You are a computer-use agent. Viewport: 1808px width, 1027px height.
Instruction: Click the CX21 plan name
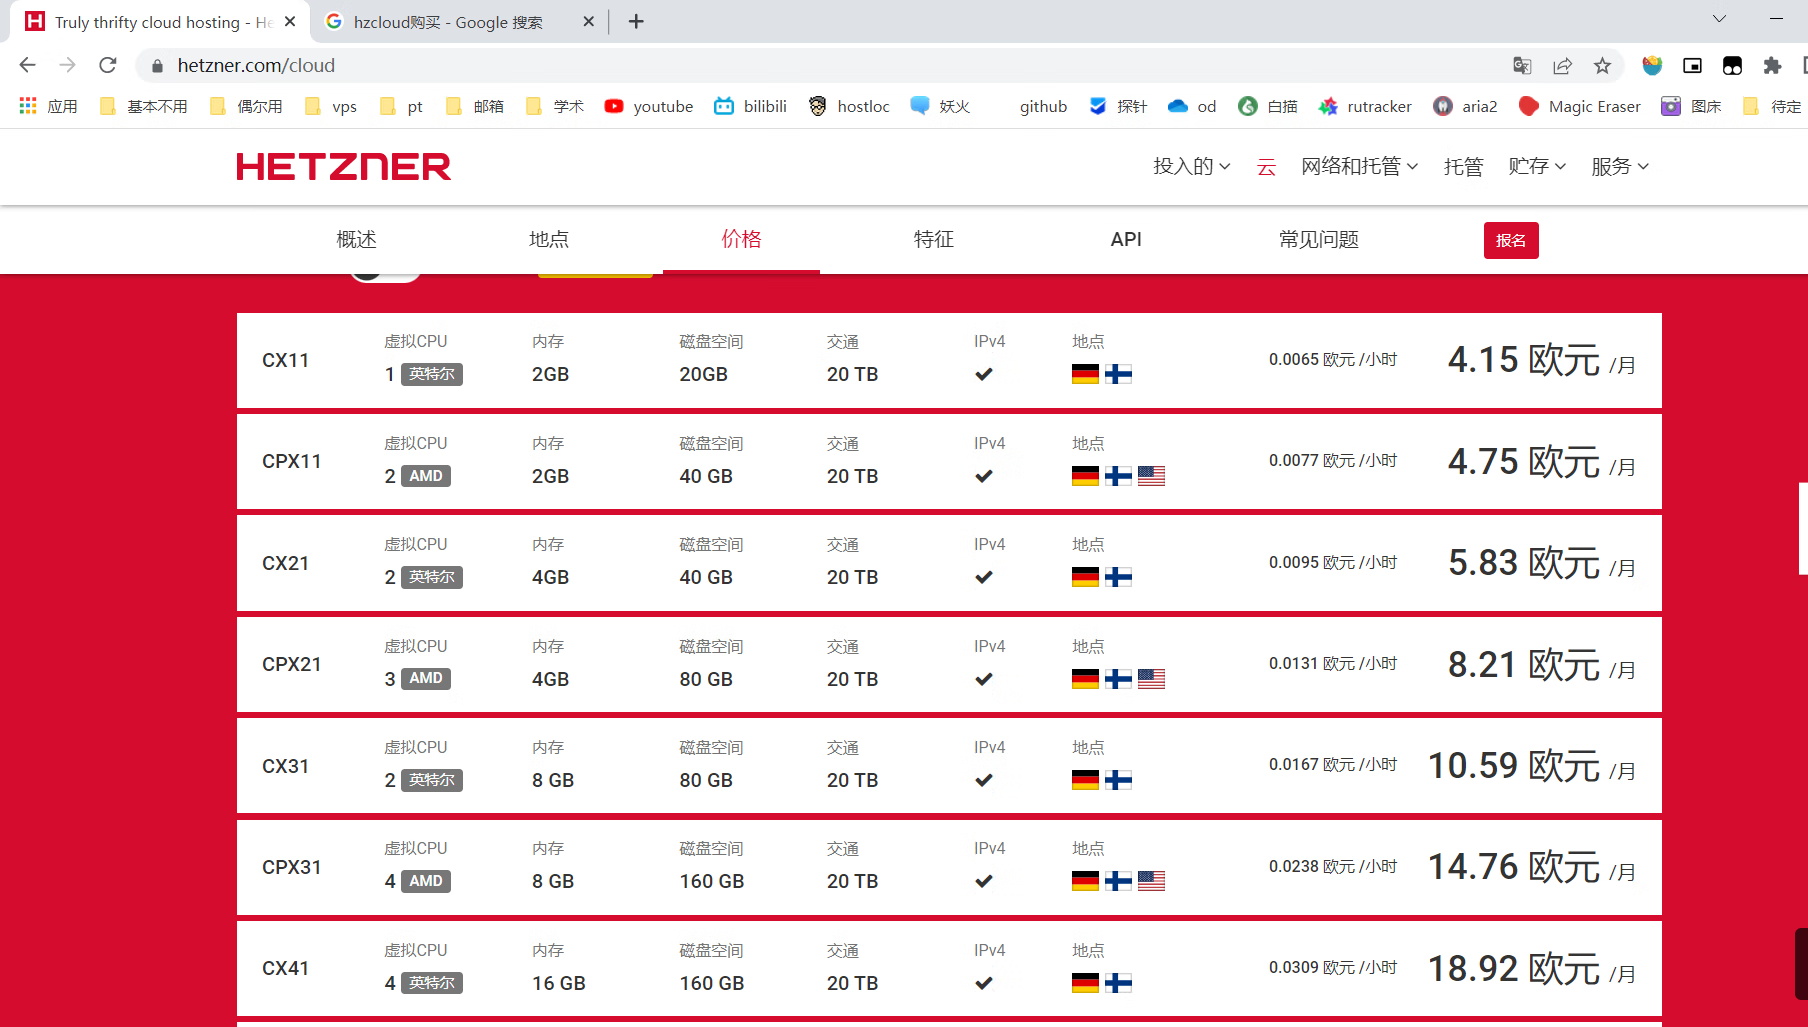click(x=285, y=563)
